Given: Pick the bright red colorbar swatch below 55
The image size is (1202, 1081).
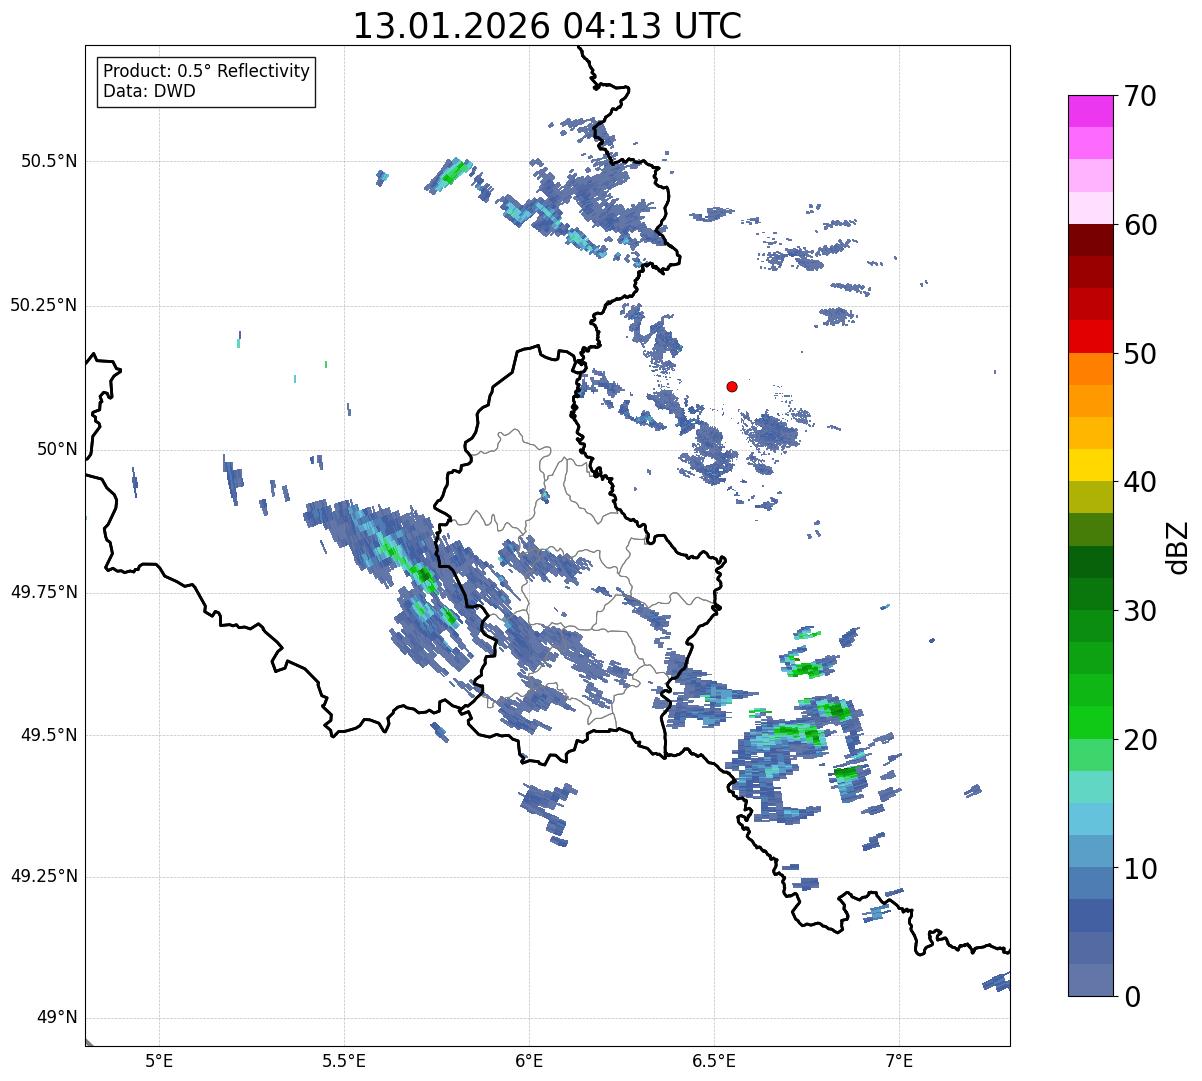Looking at the screenshot, I should point(1090,337).
